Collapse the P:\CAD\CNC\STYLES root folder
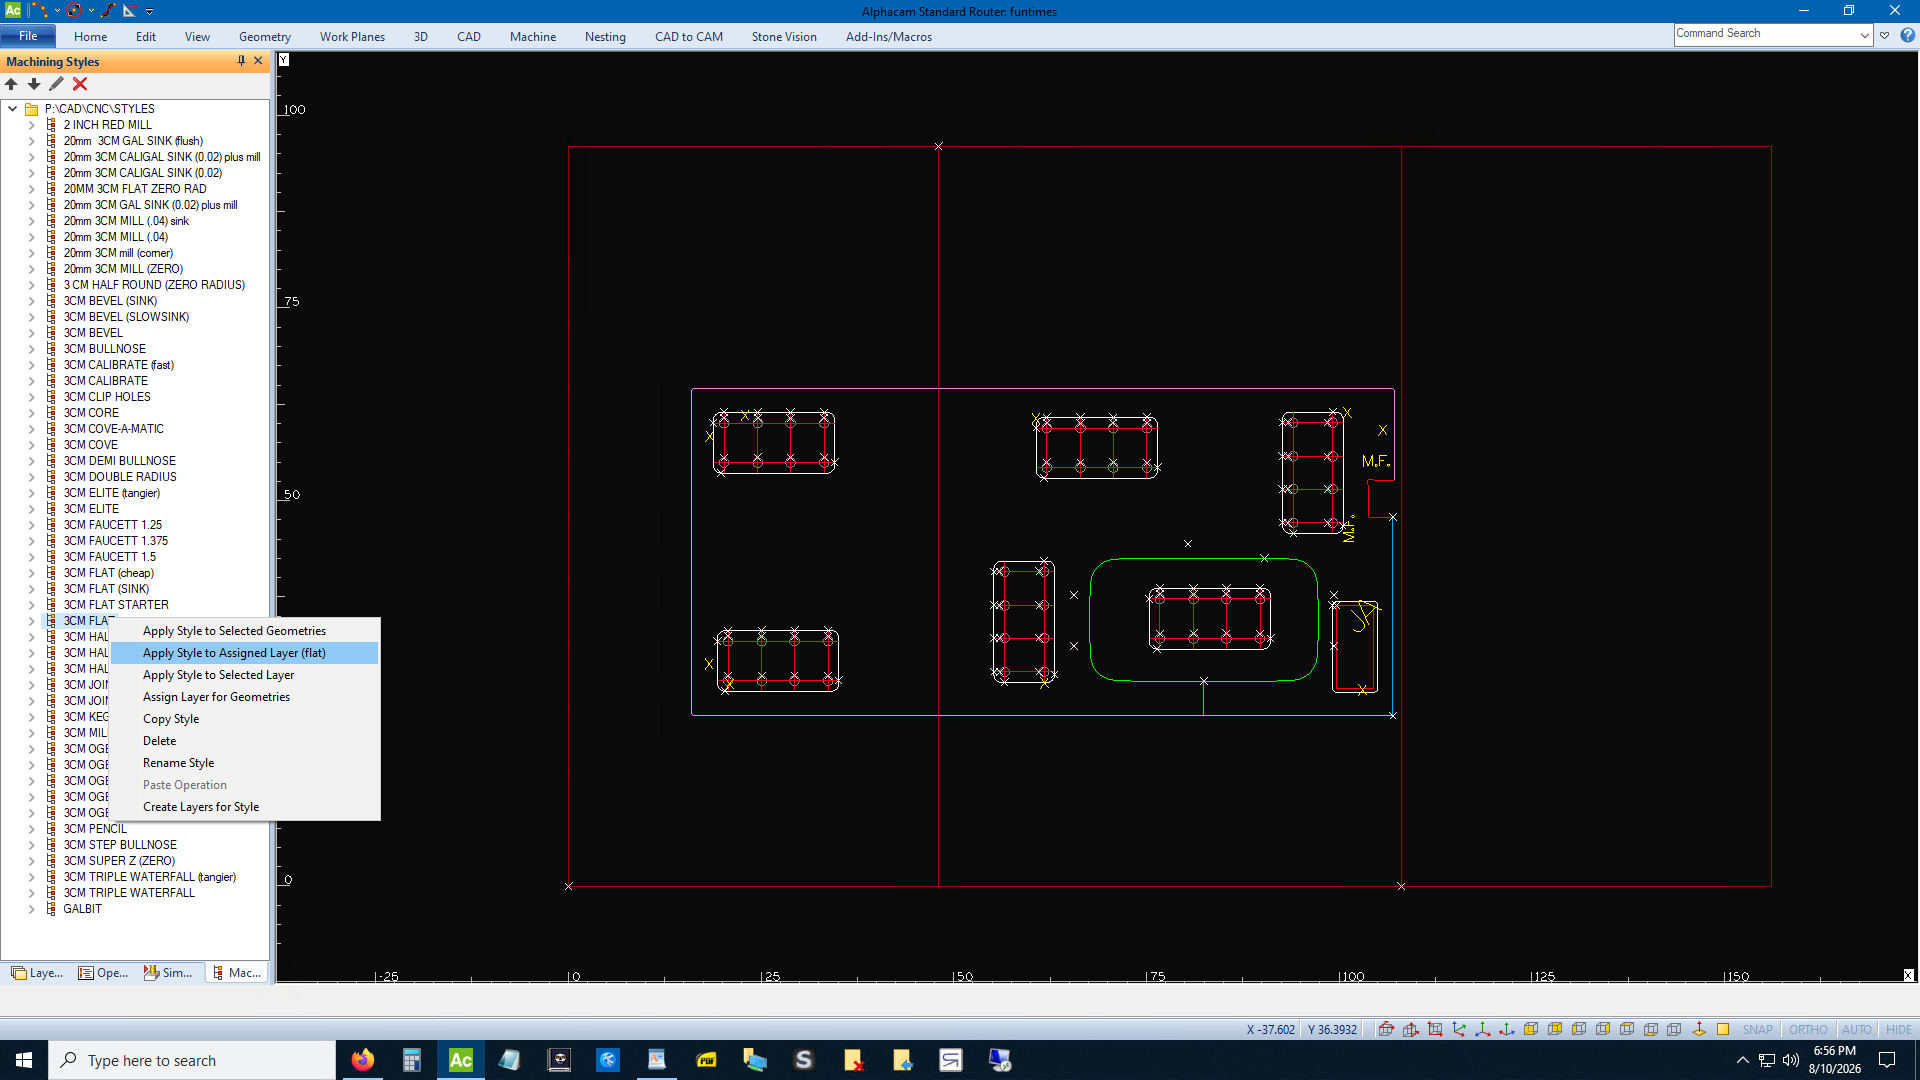The width and height of the screenshot is (1920, 1080). point(12,109)
